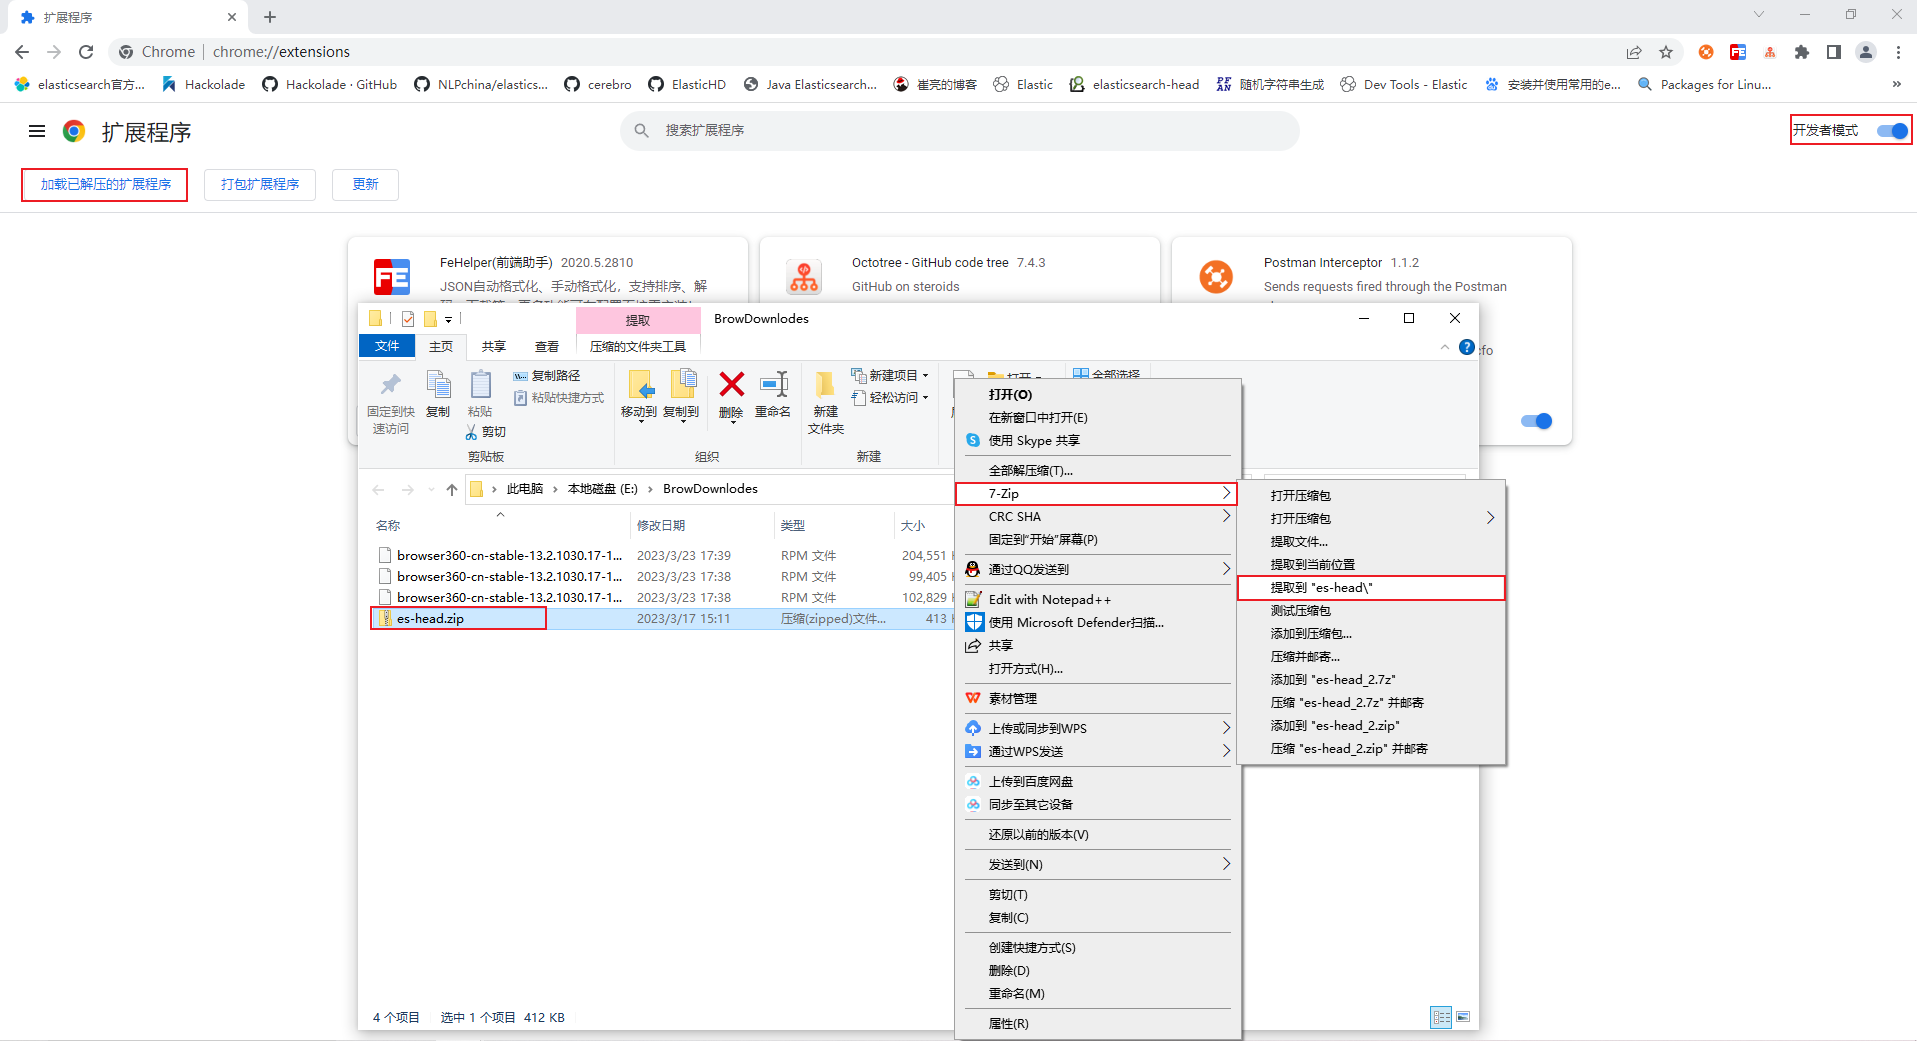Open the quick access toolbar customize dropdown
This screenshot has height=1041, width=1917.
[x=449, y=318]
